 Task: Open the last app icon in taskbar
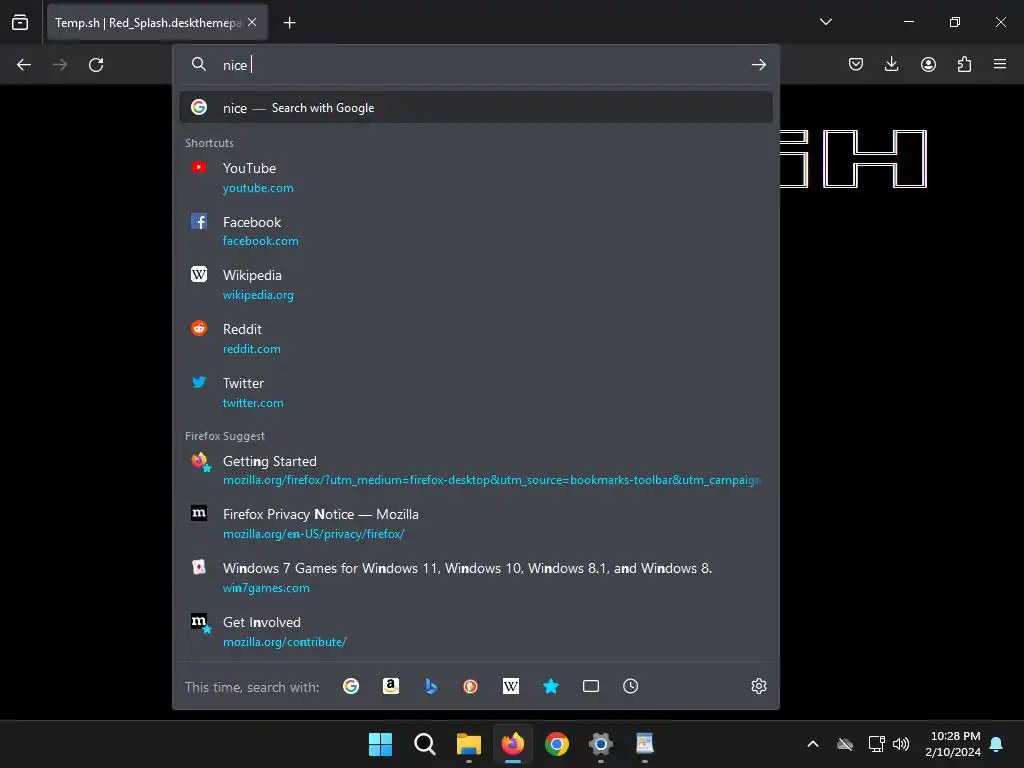(x=645, y=744)
